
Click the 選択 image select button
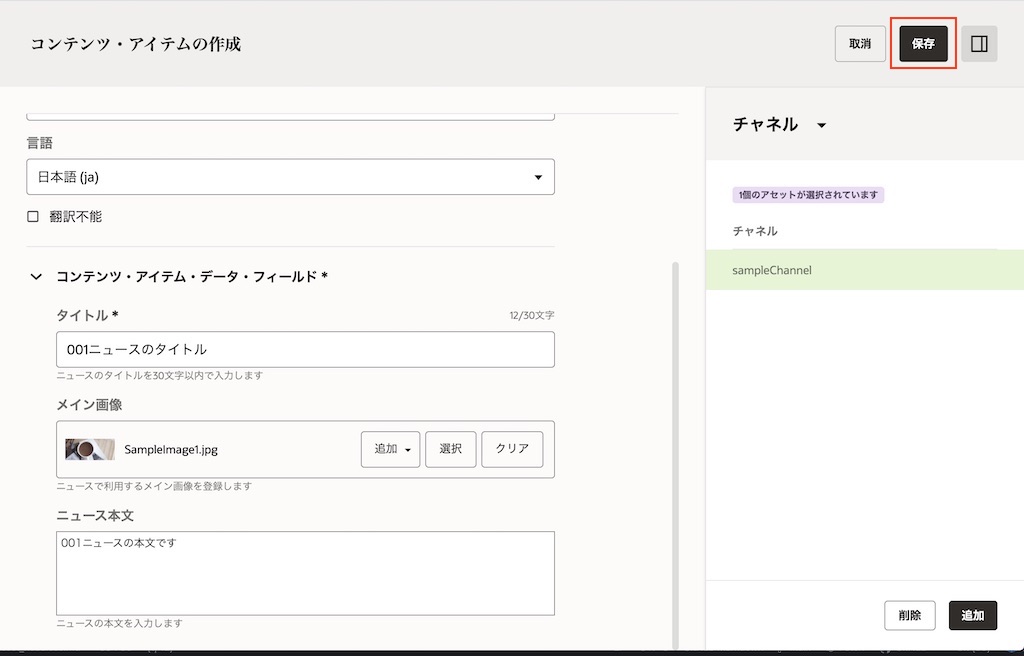pyautogui.click(x=450, y=449)
